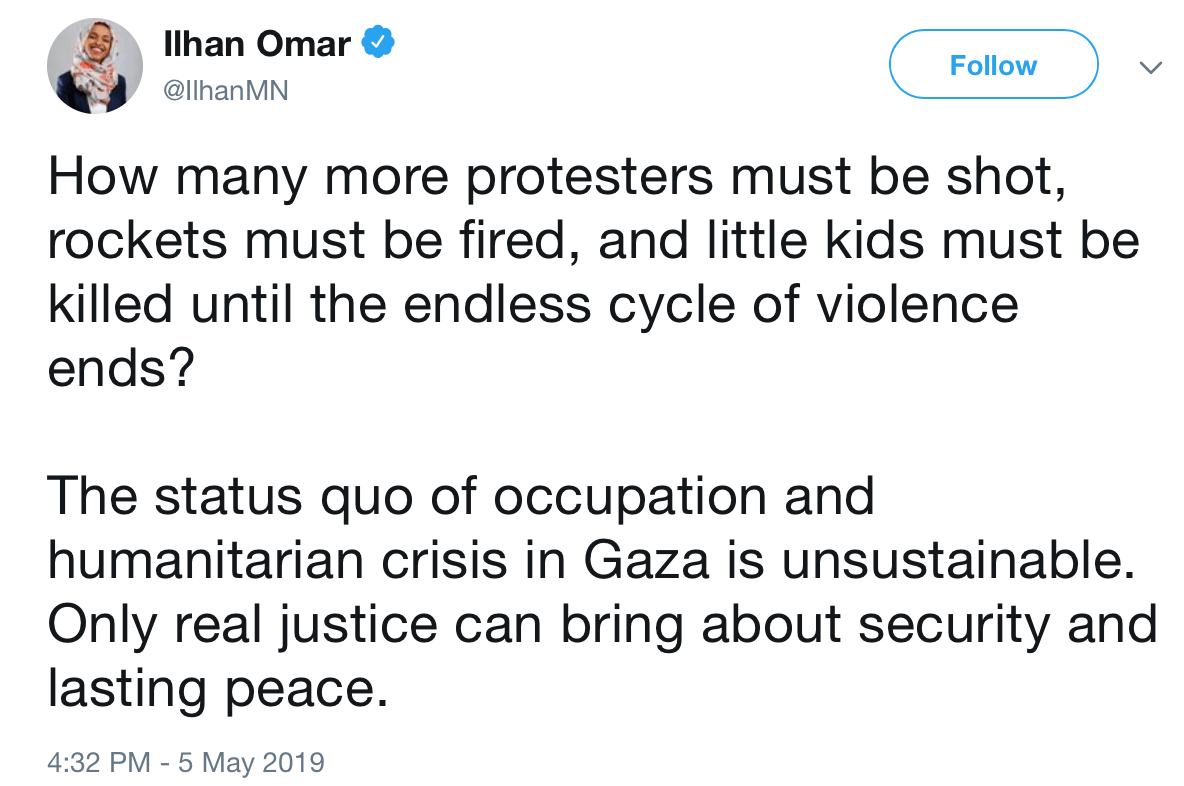
Task: Click the line 'rockets must be fired'
Action: (593, 241)
